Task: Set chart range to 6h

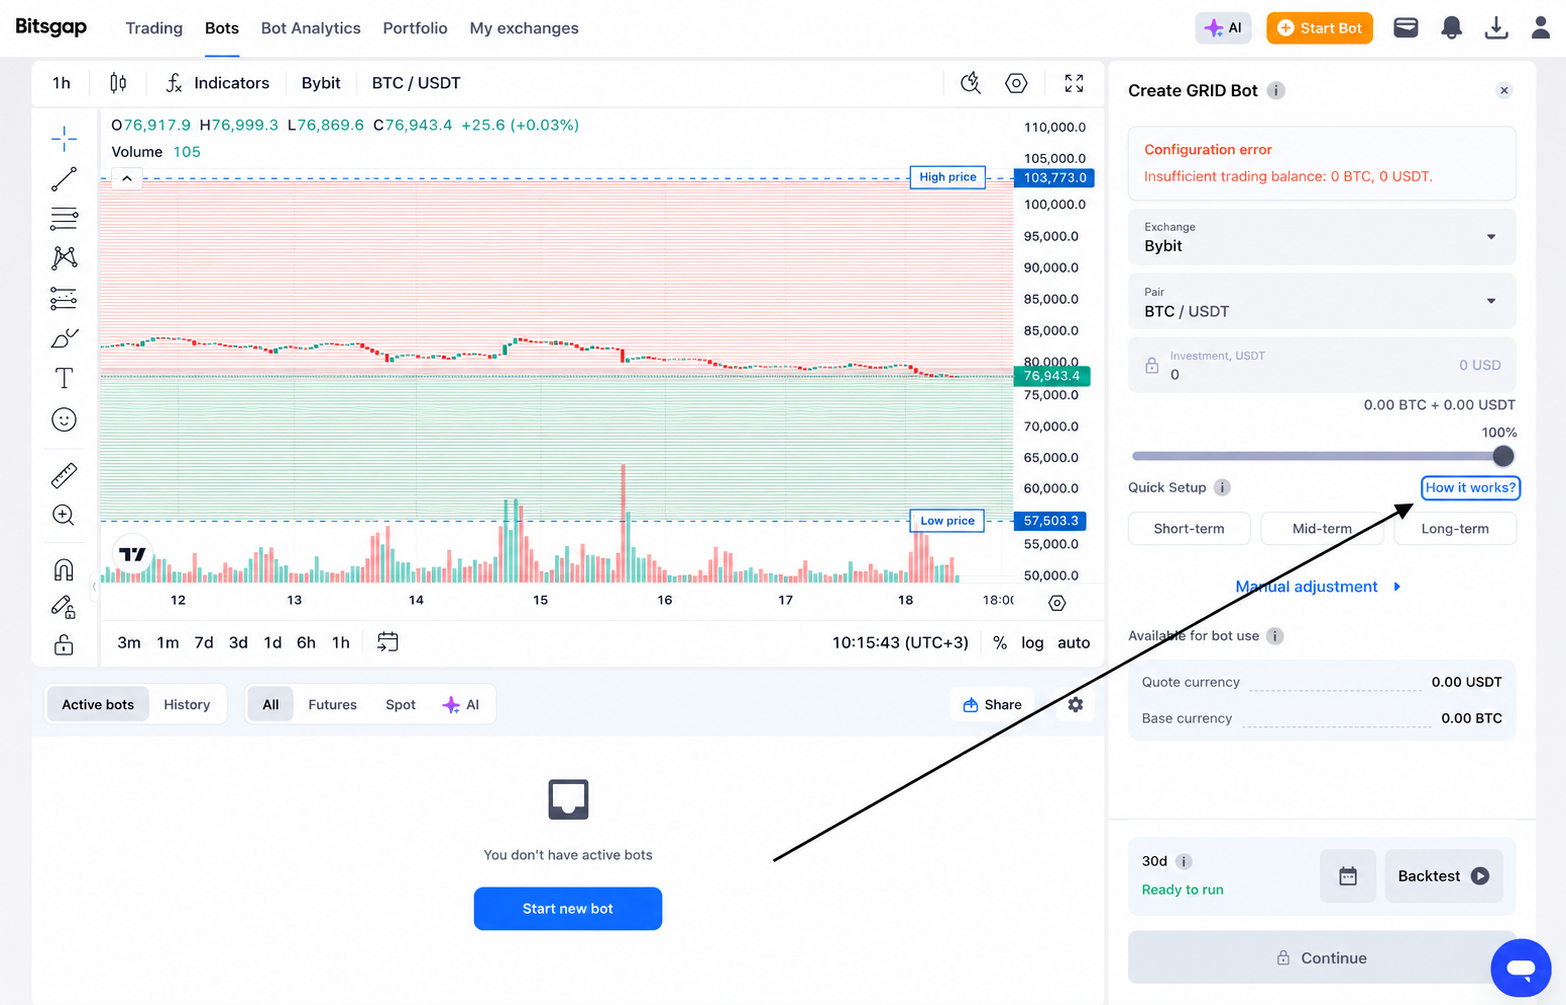Action: point(306,643)
